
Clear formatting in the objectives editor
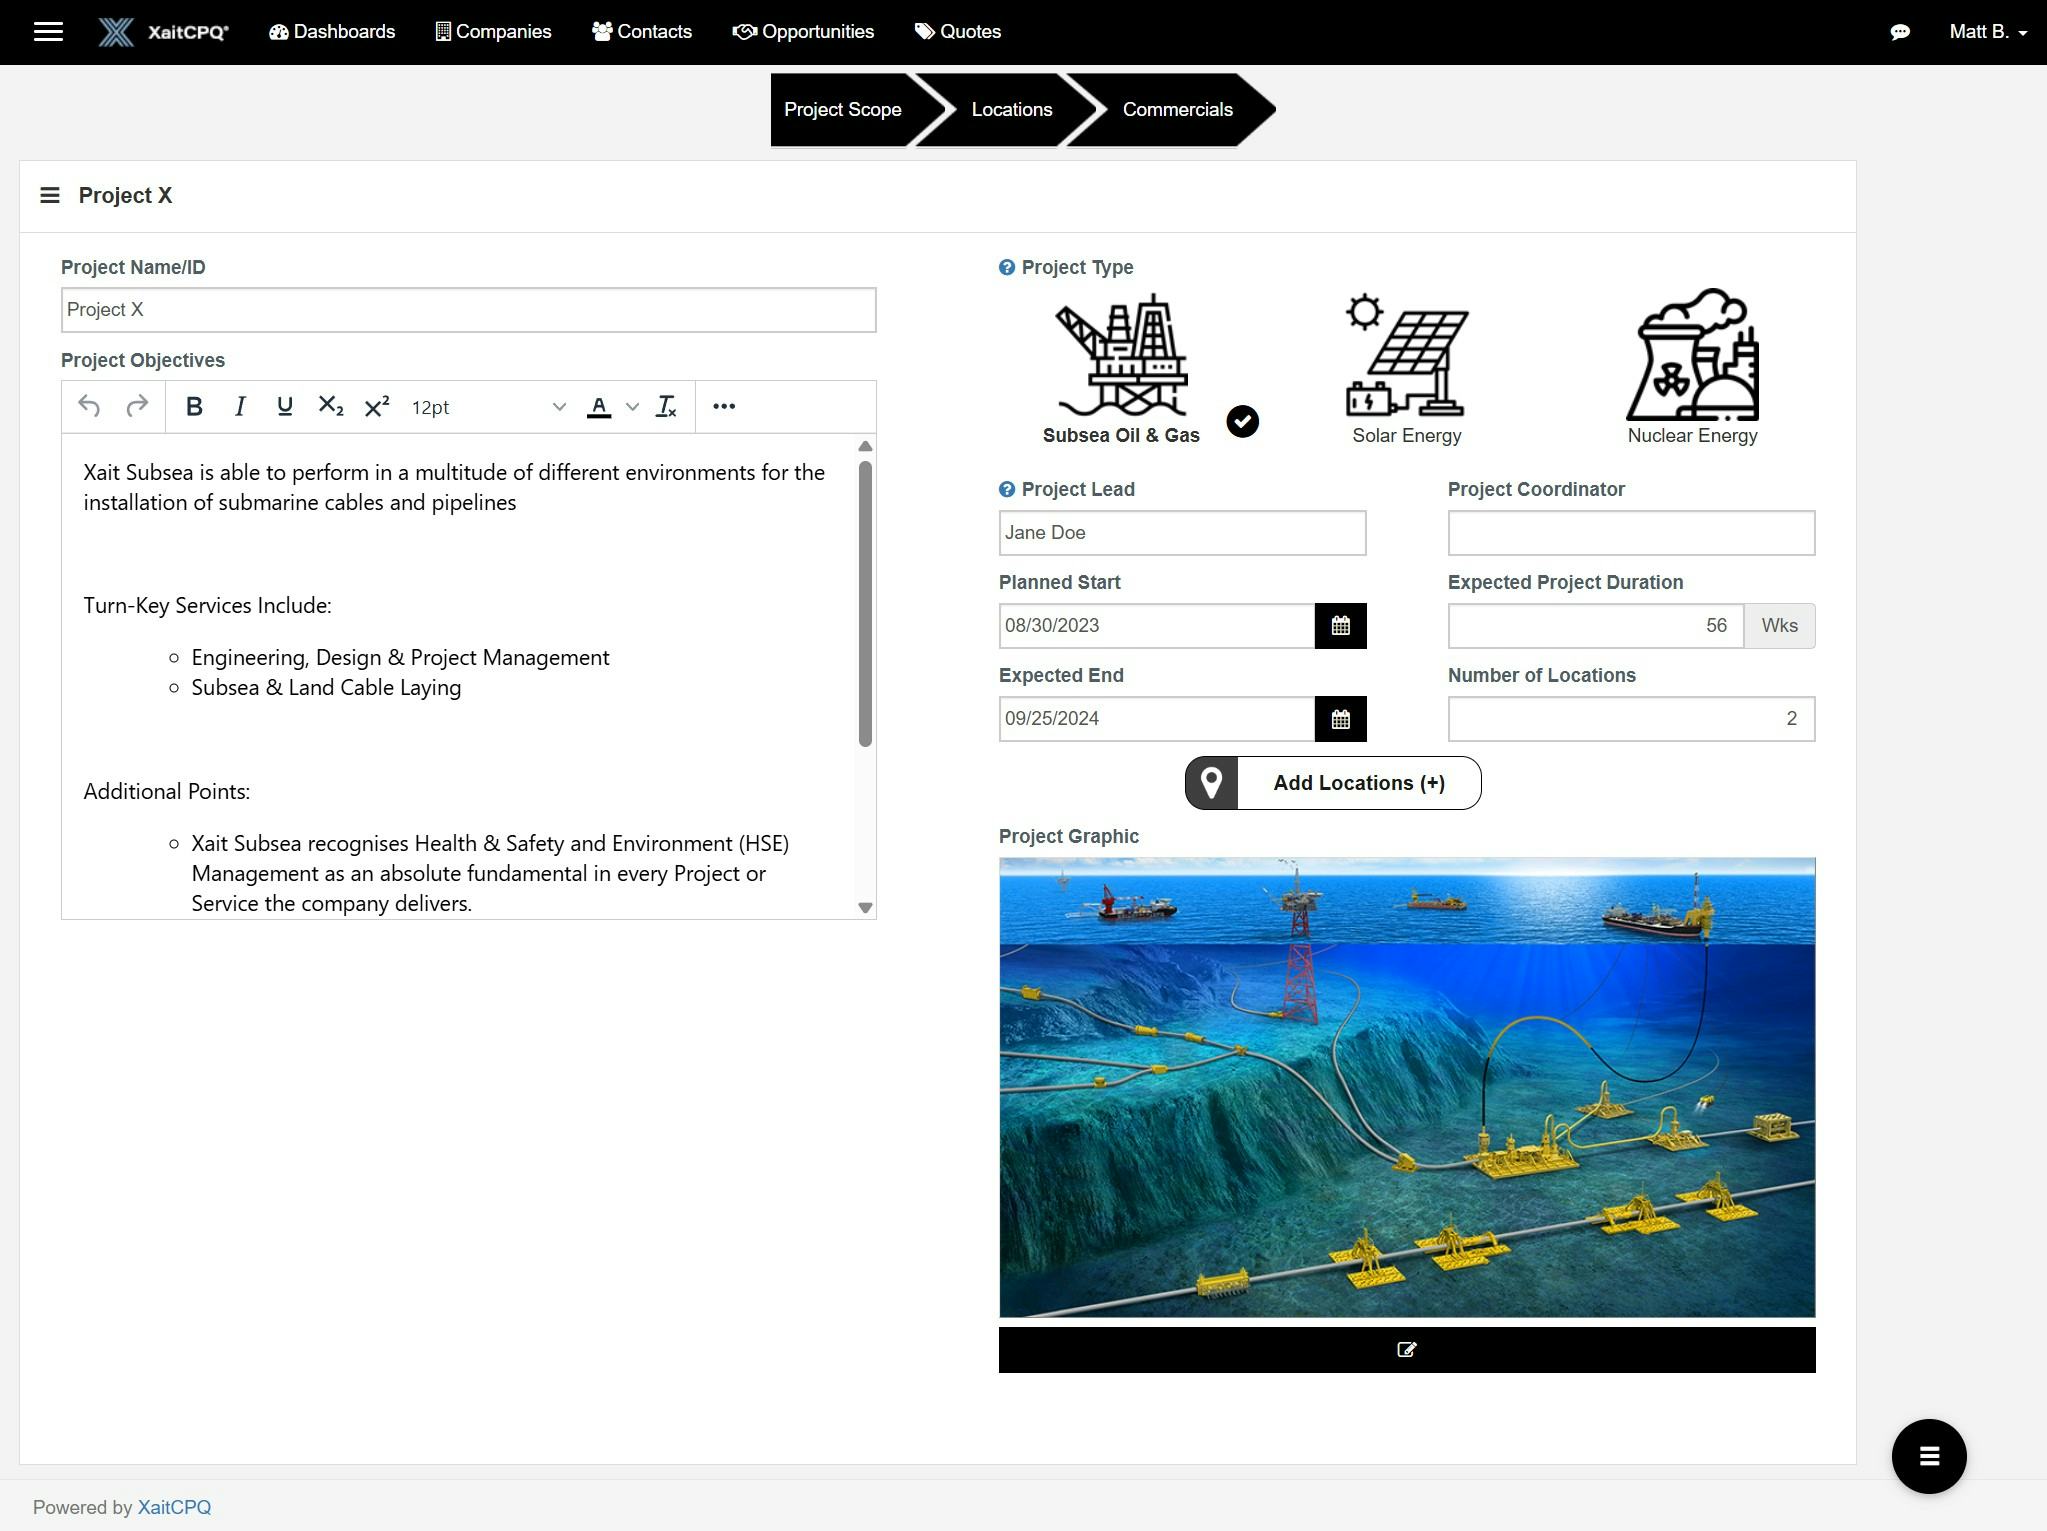[665, 406]
